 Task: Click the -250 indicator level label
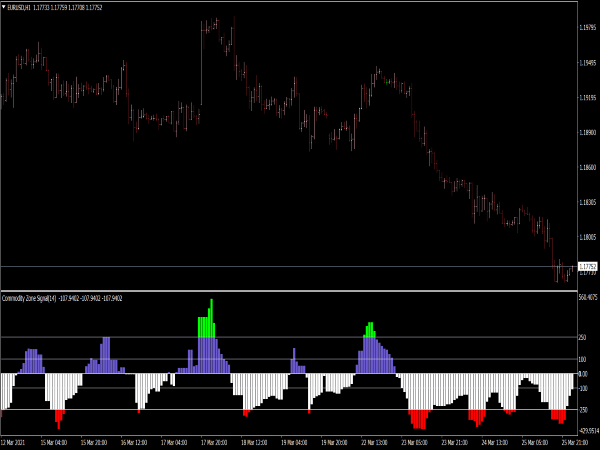tap(583, 410)
